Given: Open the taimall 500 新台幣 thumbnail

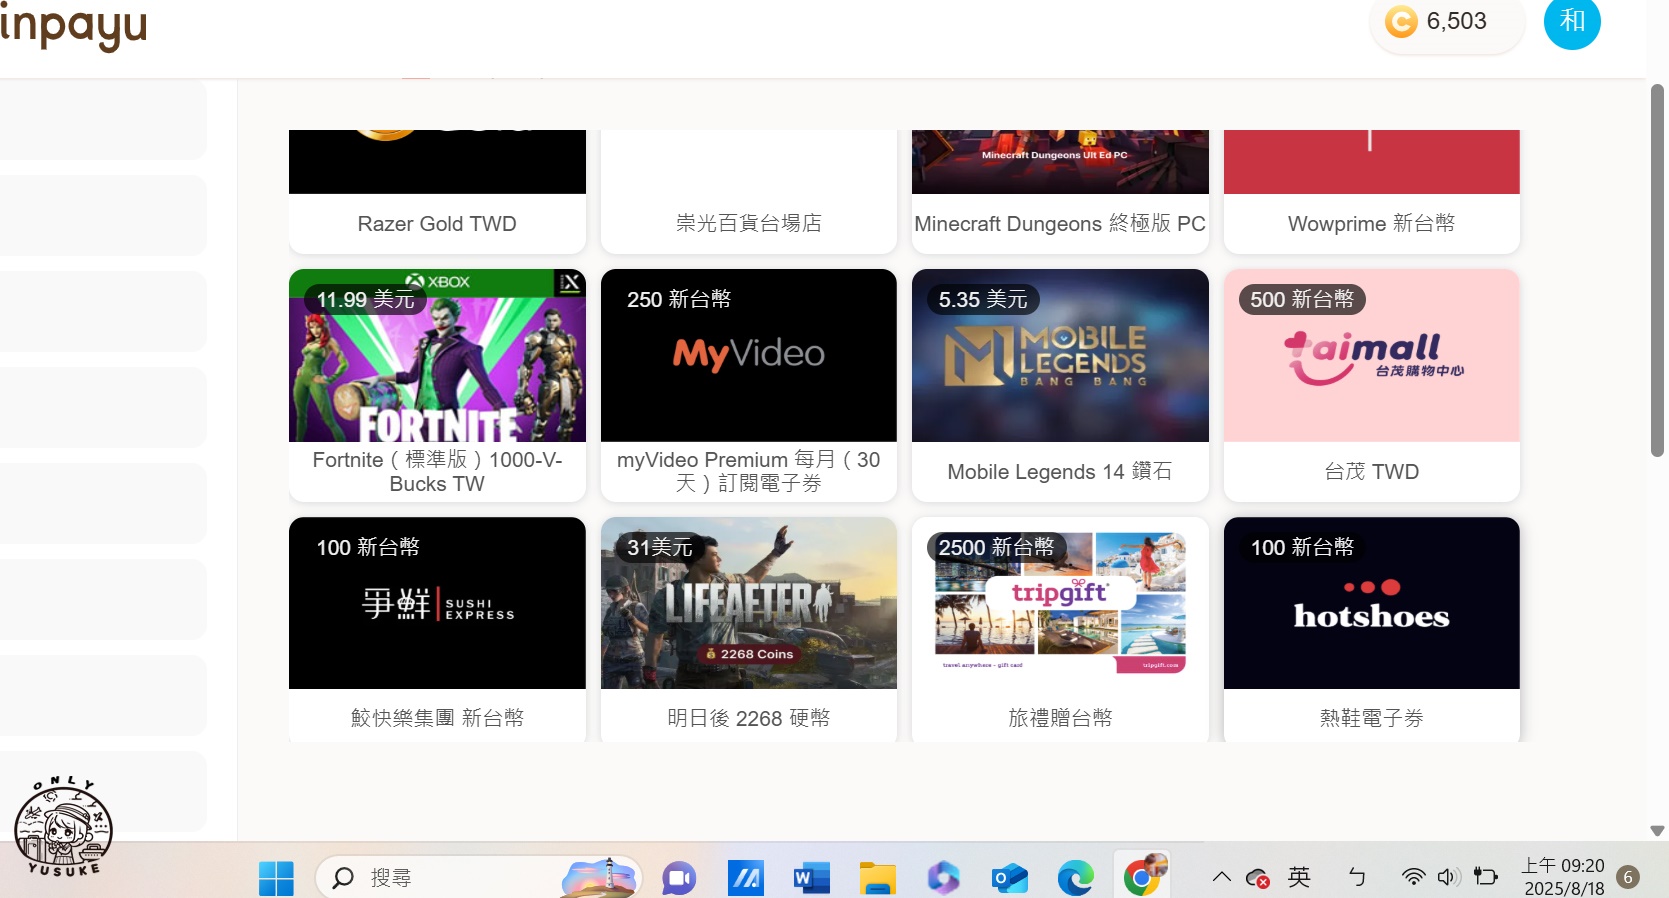Looking at the screenshot, I should pyautogui.click(x=1372, y=355).
